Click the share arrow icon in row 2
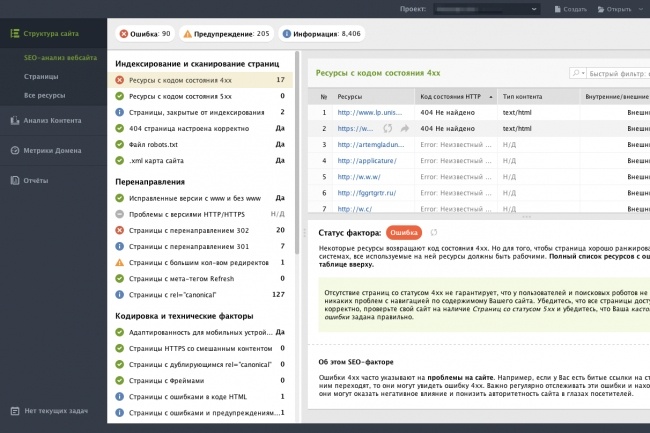 (405, 128)
